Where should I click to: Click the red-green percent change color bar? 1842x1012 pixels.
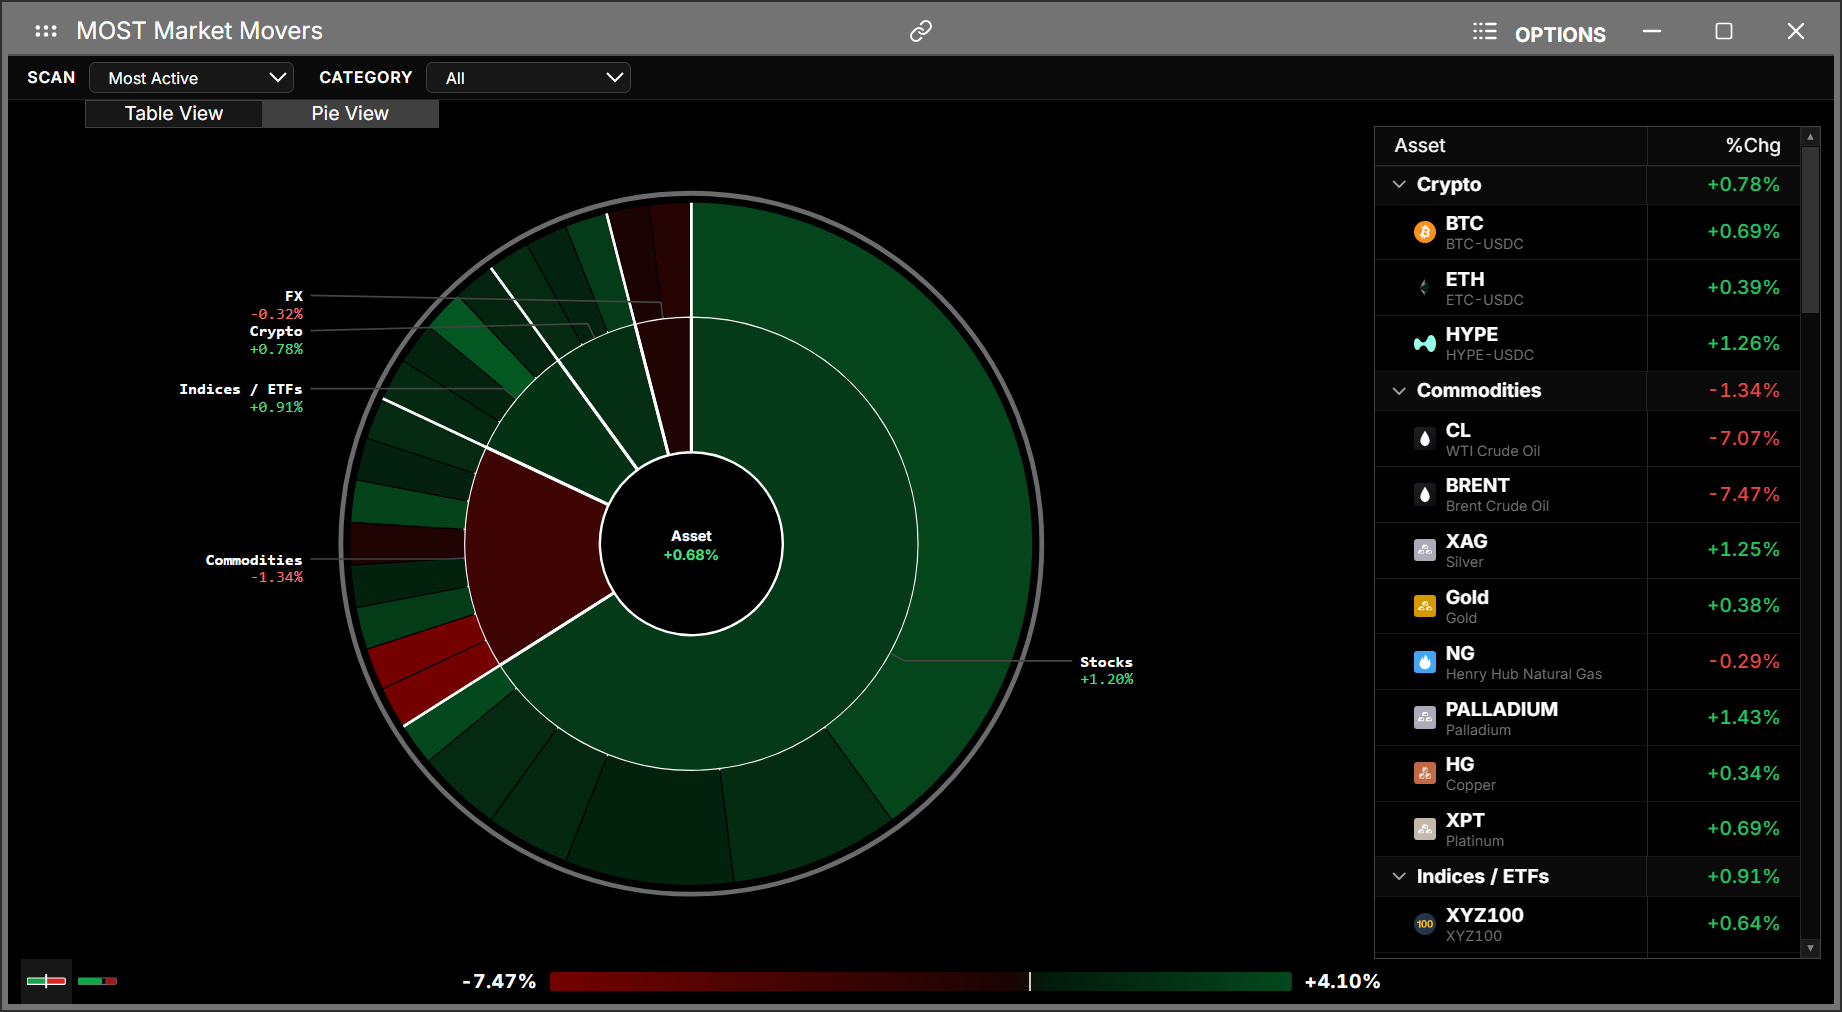(921, 981)
